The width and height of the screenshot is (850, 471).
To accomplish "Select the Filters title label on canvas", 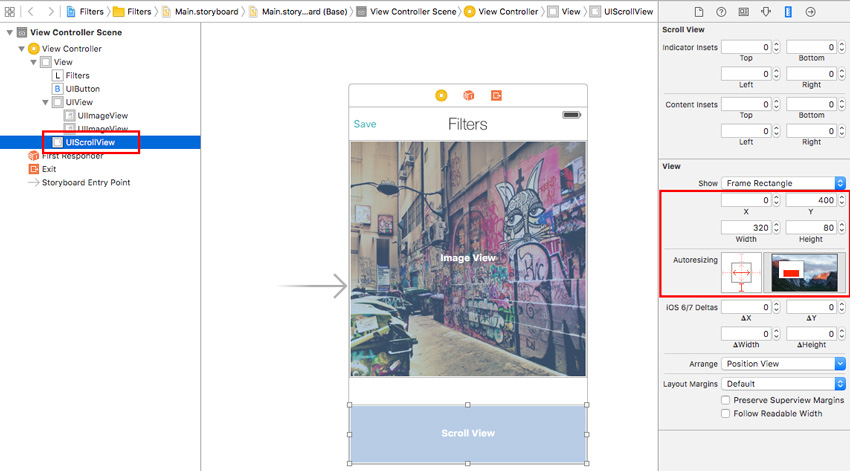I will coord(467,124).
